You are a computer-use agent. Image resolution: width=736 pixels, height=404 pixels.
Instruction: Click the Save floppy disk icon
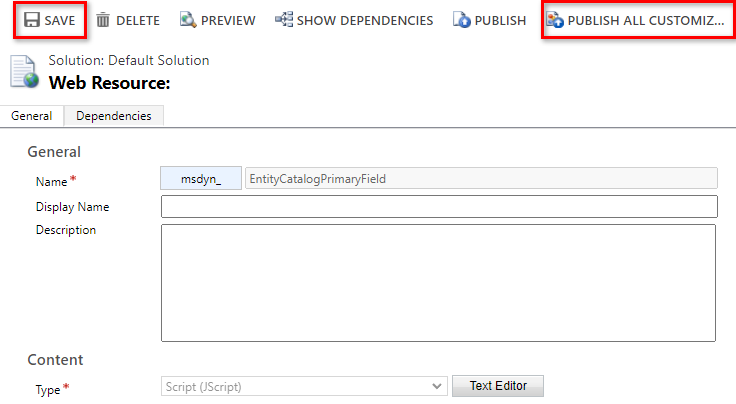[x=31, y=20]
